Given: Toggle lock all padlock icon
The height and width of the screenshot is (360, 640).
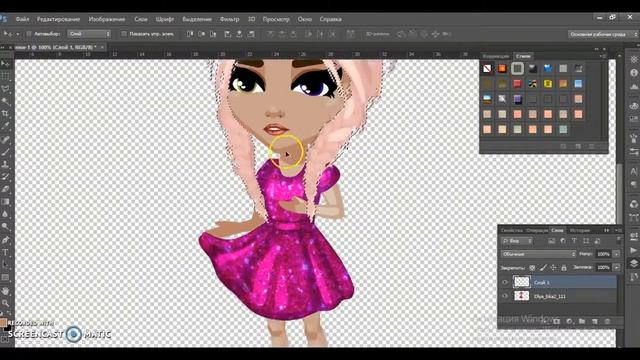Looking at the screenshot, I should click(564, 268).
